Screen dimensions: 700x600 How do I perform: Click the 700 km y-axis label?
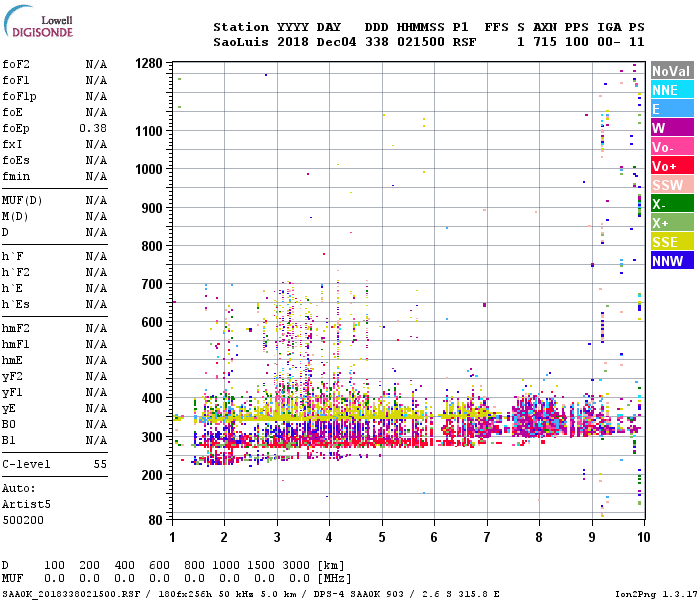pyautogui.click(x=152, y=284)
